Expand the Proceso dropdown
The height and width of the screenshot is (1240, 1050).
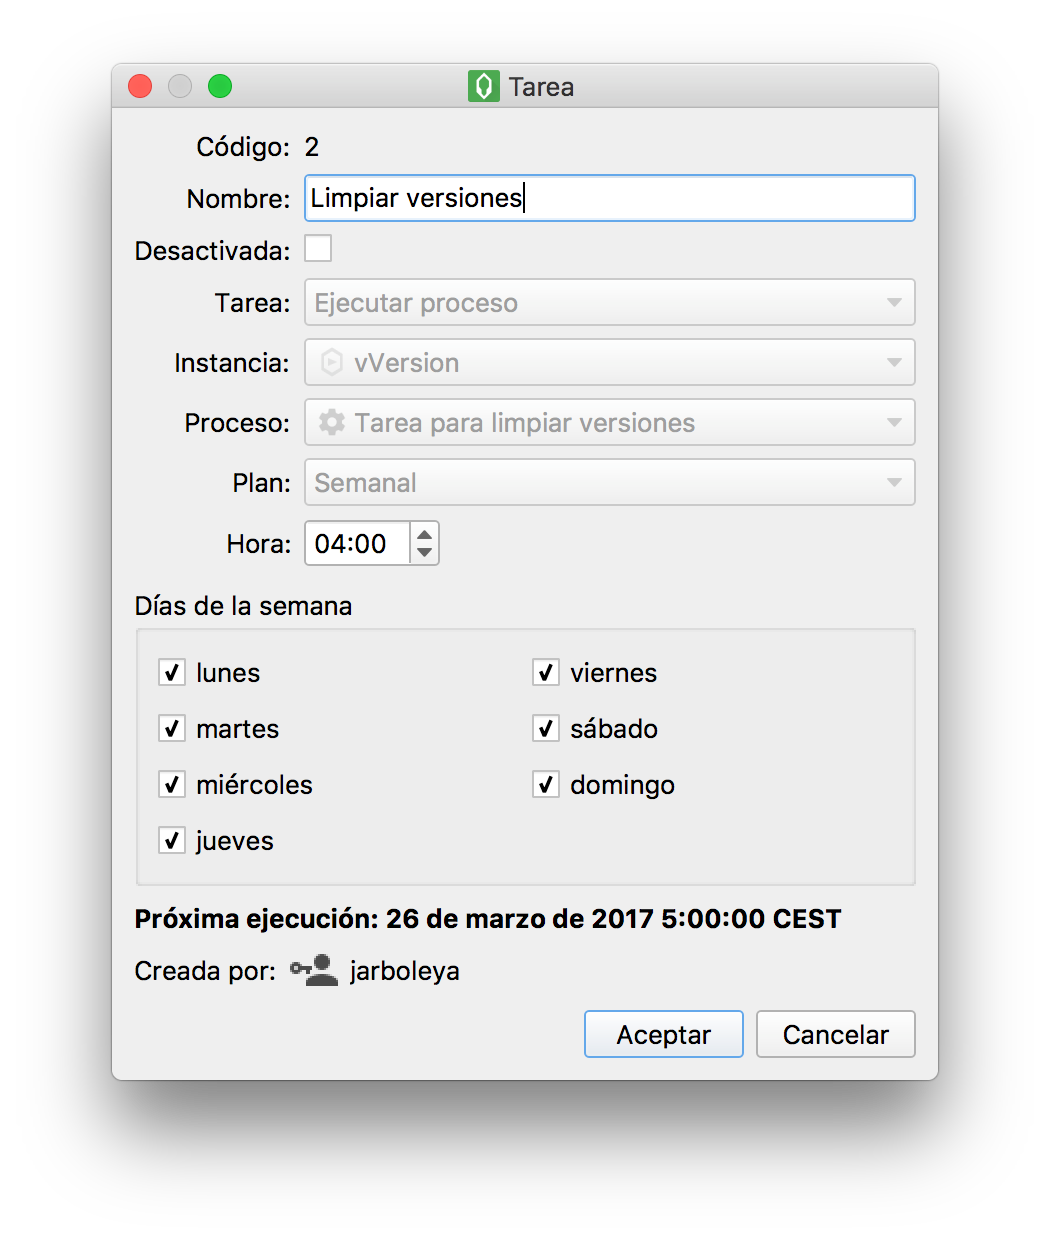pyautogui.click(x=609, y=423)
